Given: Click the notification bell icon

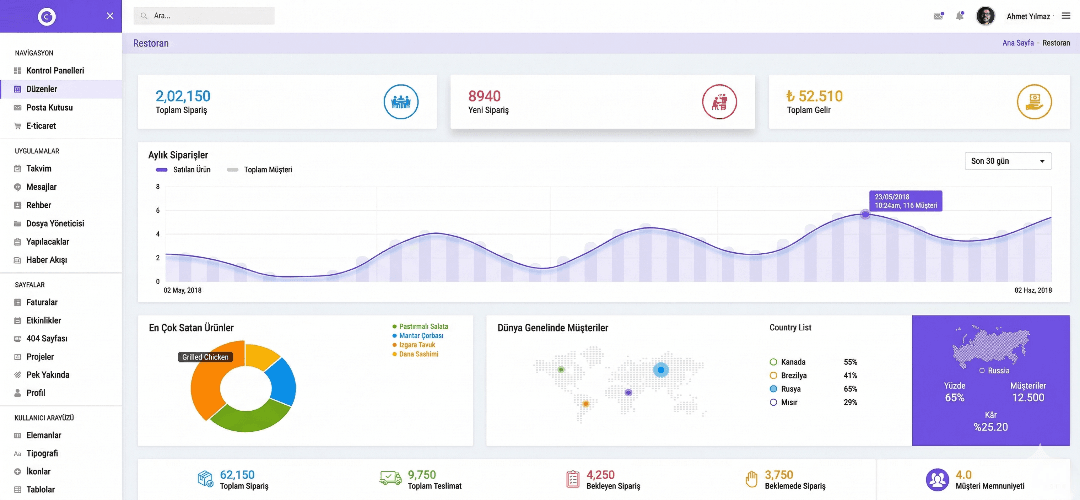Looking at the screenshot, I should pos(960,16).
